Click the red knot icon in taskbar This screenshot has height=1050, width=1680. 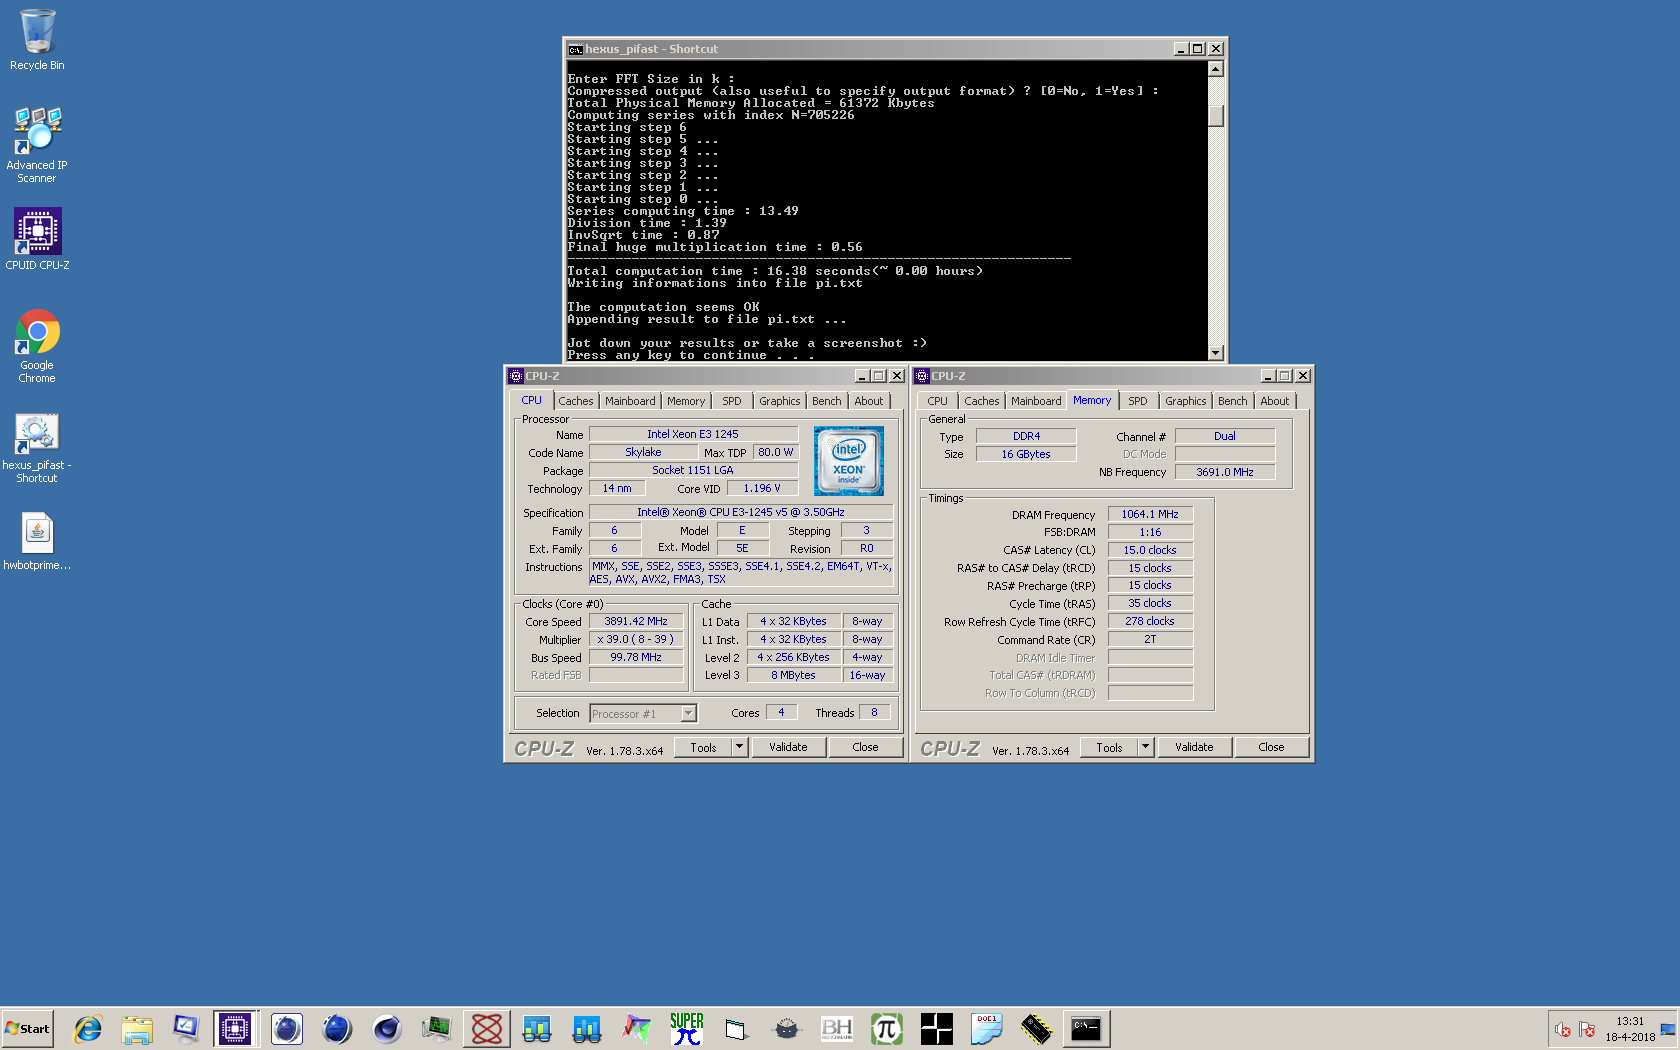[487, 1029]
